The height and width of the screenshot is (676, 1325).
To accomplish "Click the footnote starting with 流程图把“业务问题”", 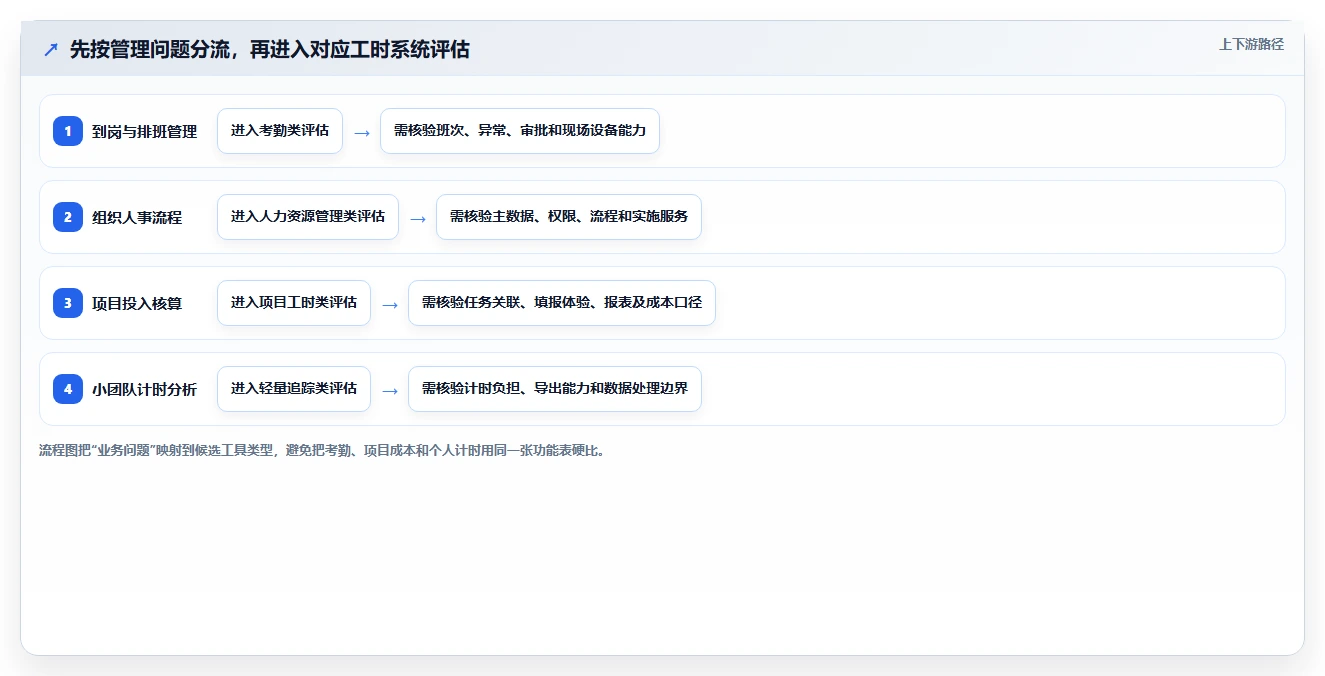I will (x=322, y=450).
